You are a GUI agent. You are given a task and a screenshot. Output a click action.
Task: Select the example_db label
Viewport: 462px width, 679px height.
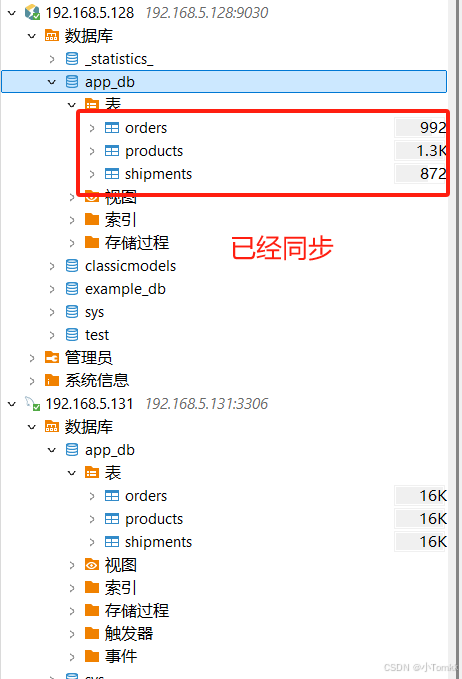click(x=125, y=288)
